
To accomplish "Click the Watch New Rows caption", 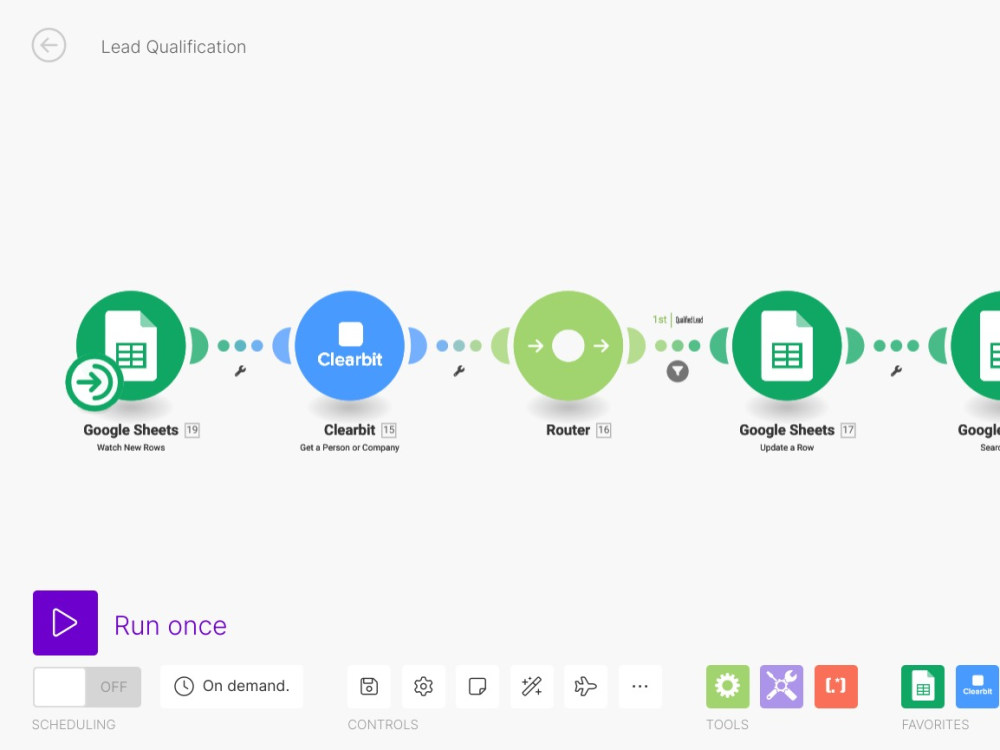I will pos(131,448).
